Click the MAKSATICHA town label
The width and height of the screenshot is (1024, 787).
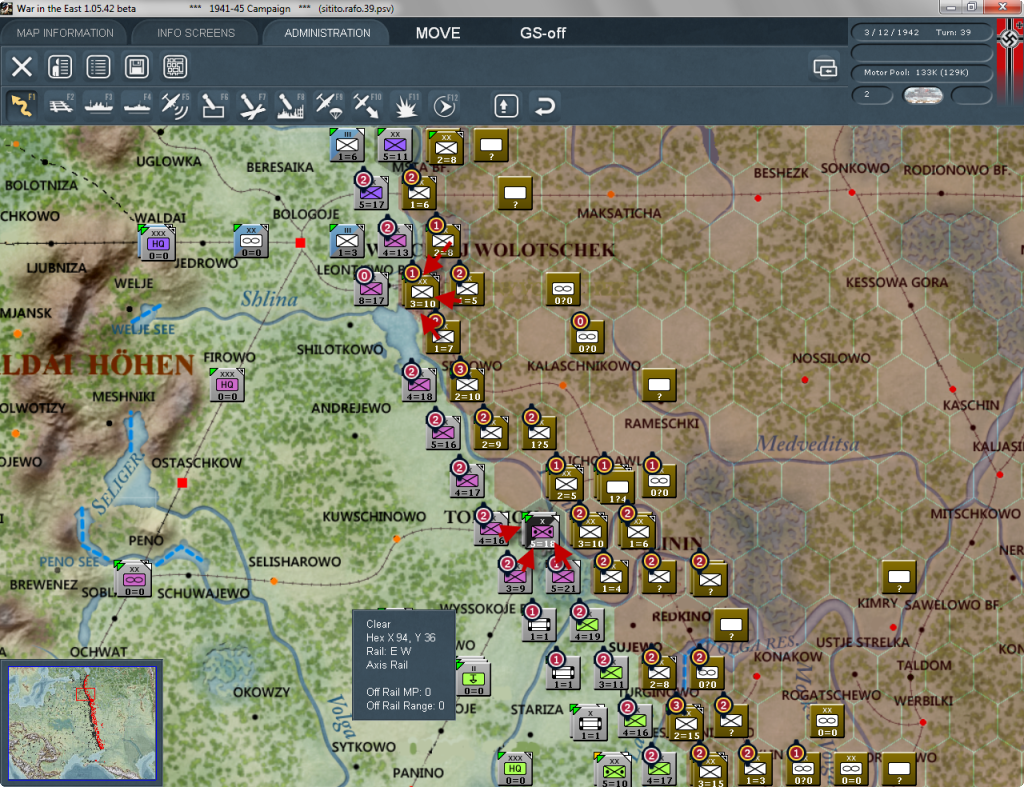pos(619,213)
